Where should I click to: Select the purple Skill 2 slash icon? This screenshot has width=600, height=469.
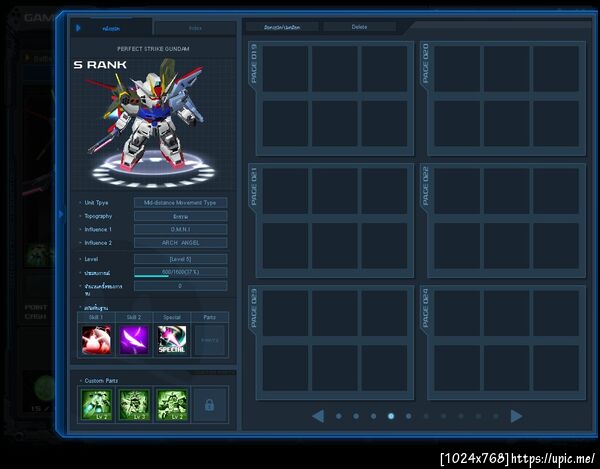(x=134, y=340)
